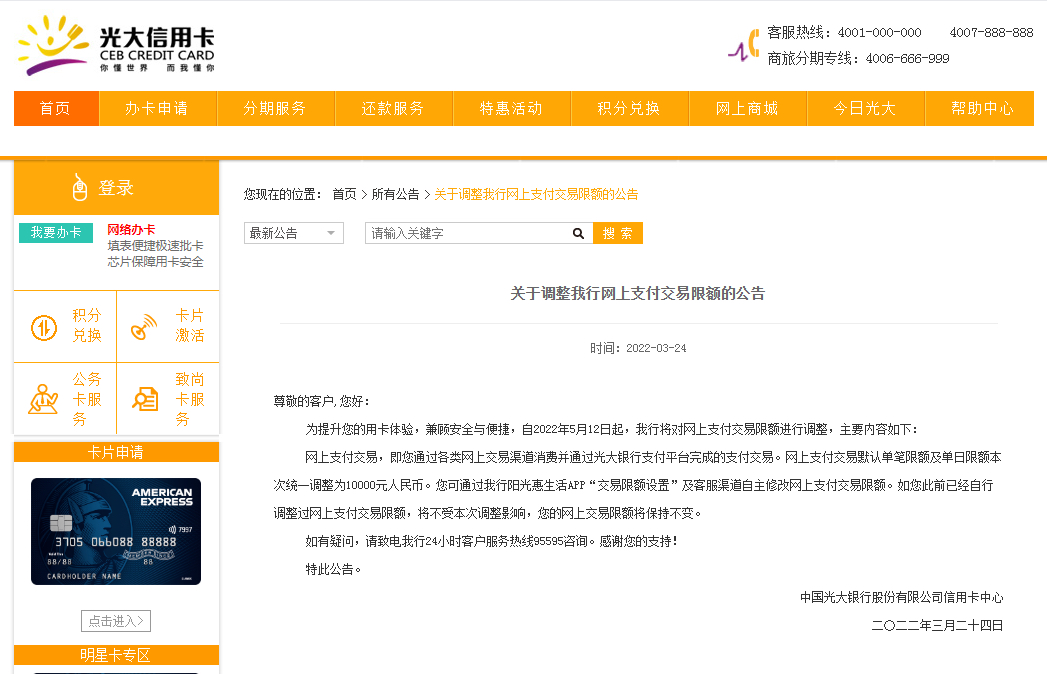Click the customer hotline phone icon
1047x674 pixels.
(x=743, y=46)
